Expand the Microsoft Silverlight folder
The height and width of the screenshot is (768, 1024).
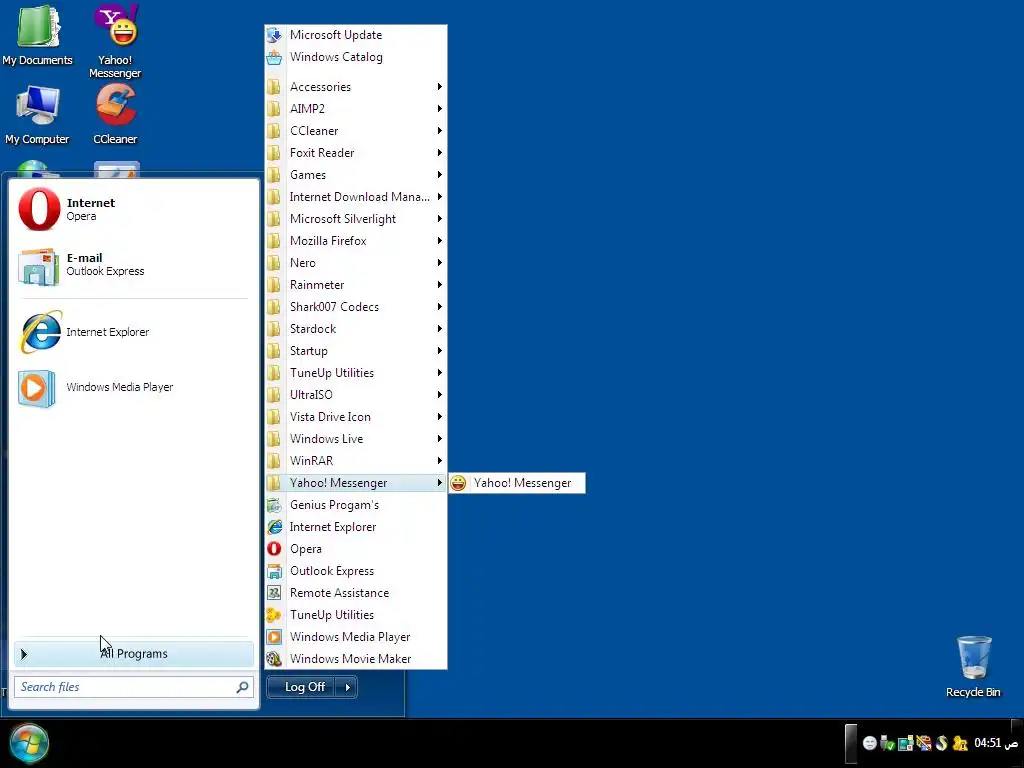(356, 219)
